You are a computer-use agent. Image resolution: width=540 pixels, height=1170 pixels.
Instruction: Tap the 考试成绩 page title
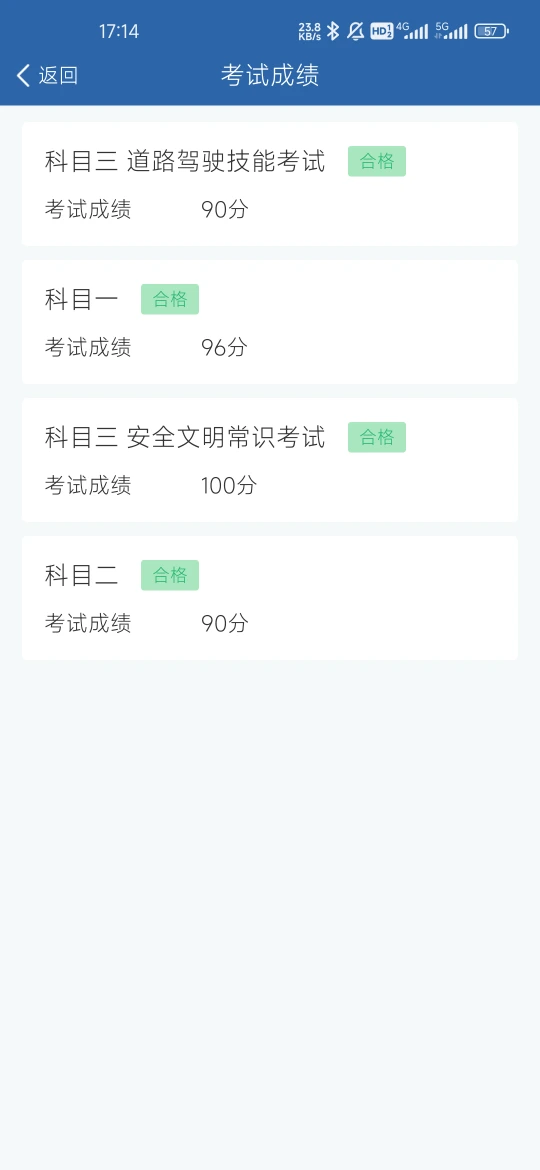(x=270, y=75)
